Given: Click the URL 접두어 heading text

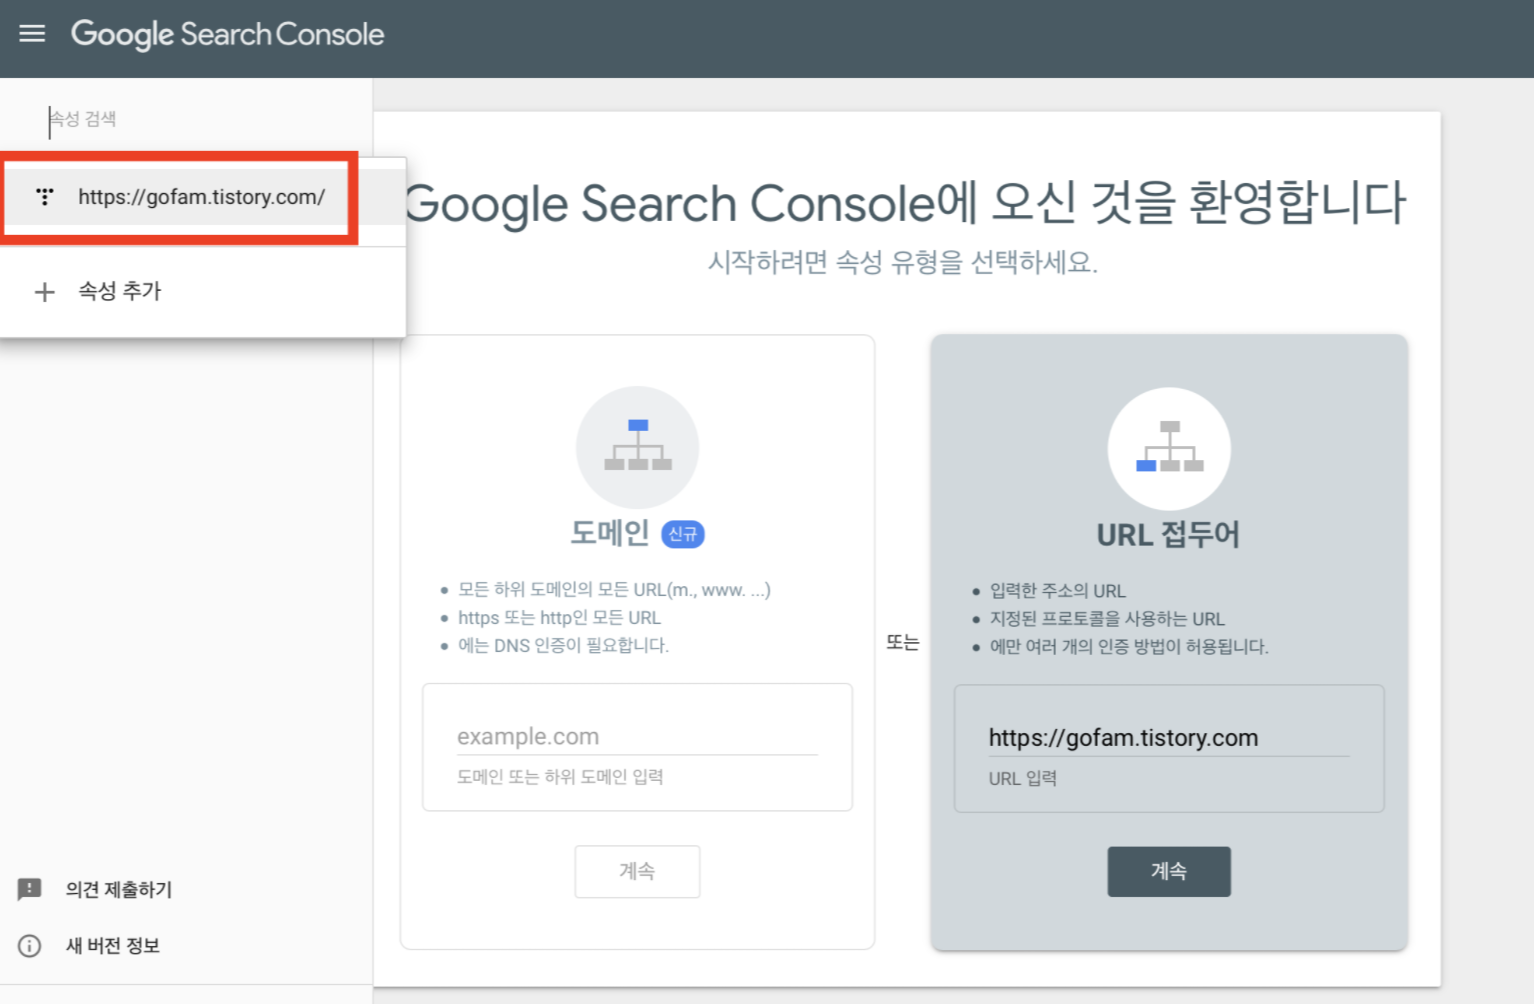Looking at the screenshot, I should (x=1168, y=535).
